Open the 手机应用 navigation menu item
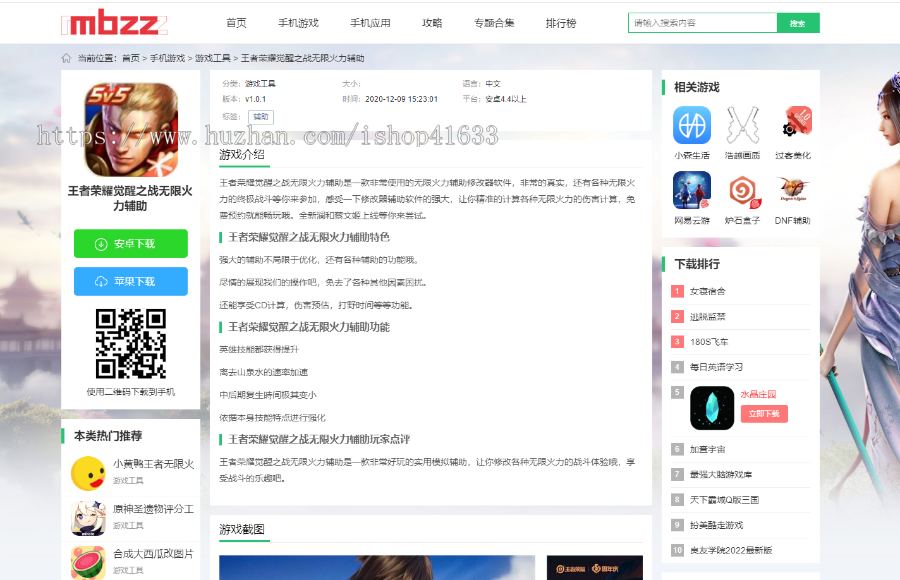 (x=370, y=23)
